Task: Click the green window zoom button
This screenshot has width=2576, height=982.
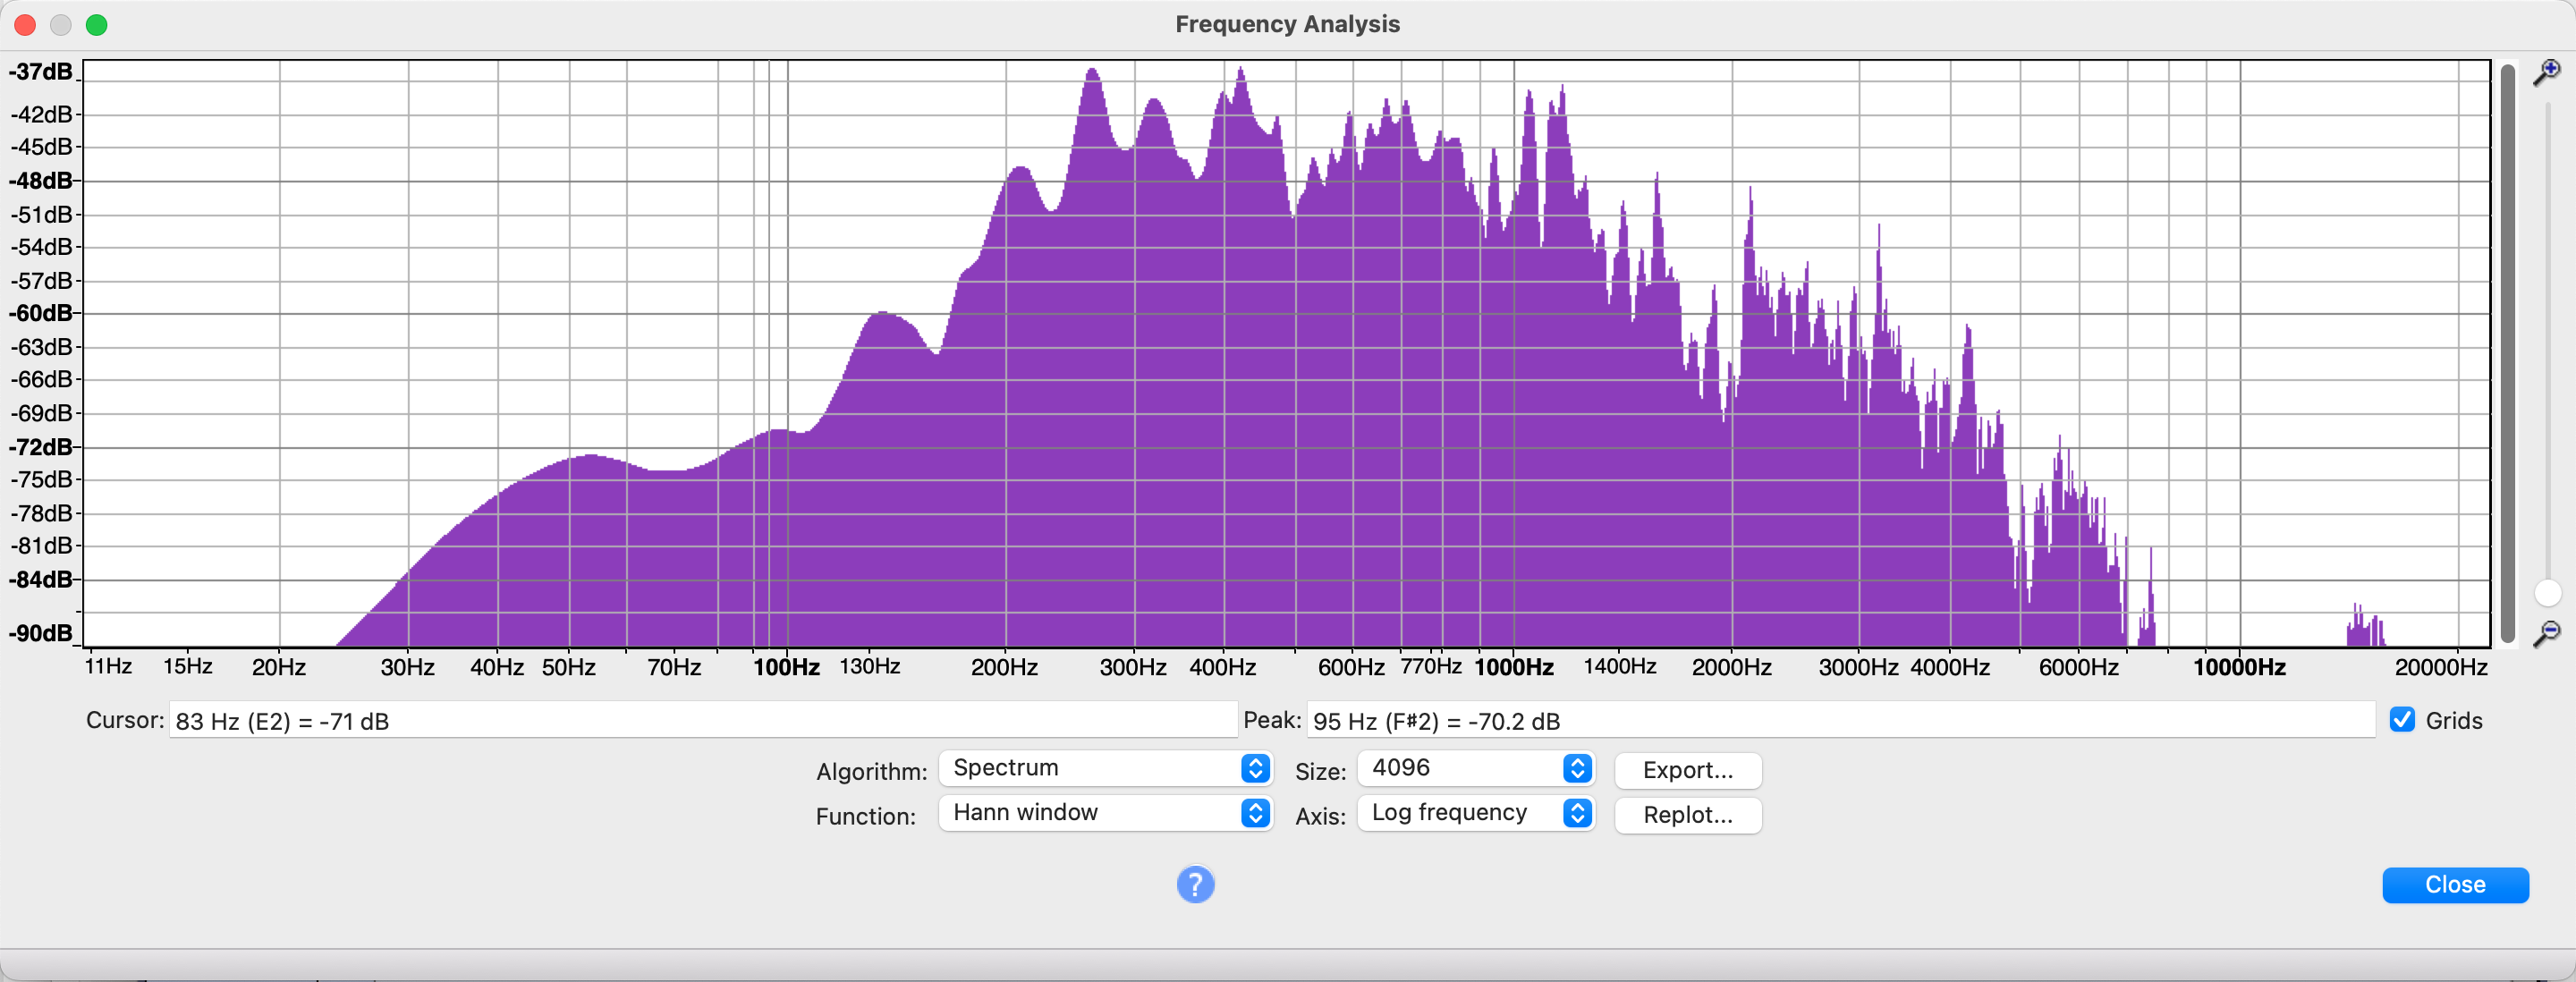Action: pyautogui.click(x=97, y=24)
